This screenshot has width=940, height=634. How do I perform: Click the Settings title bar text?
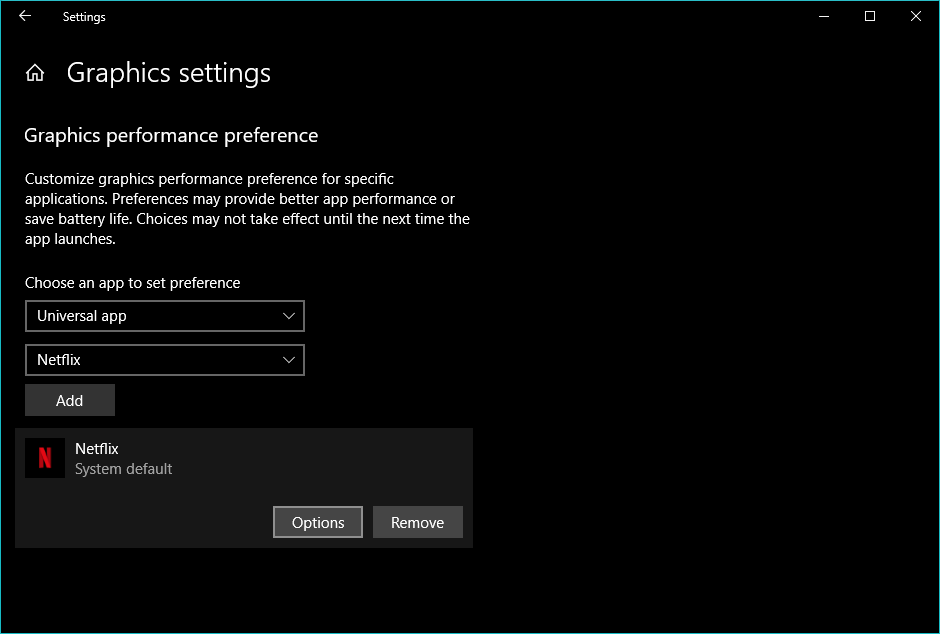(x=84, y=17)
